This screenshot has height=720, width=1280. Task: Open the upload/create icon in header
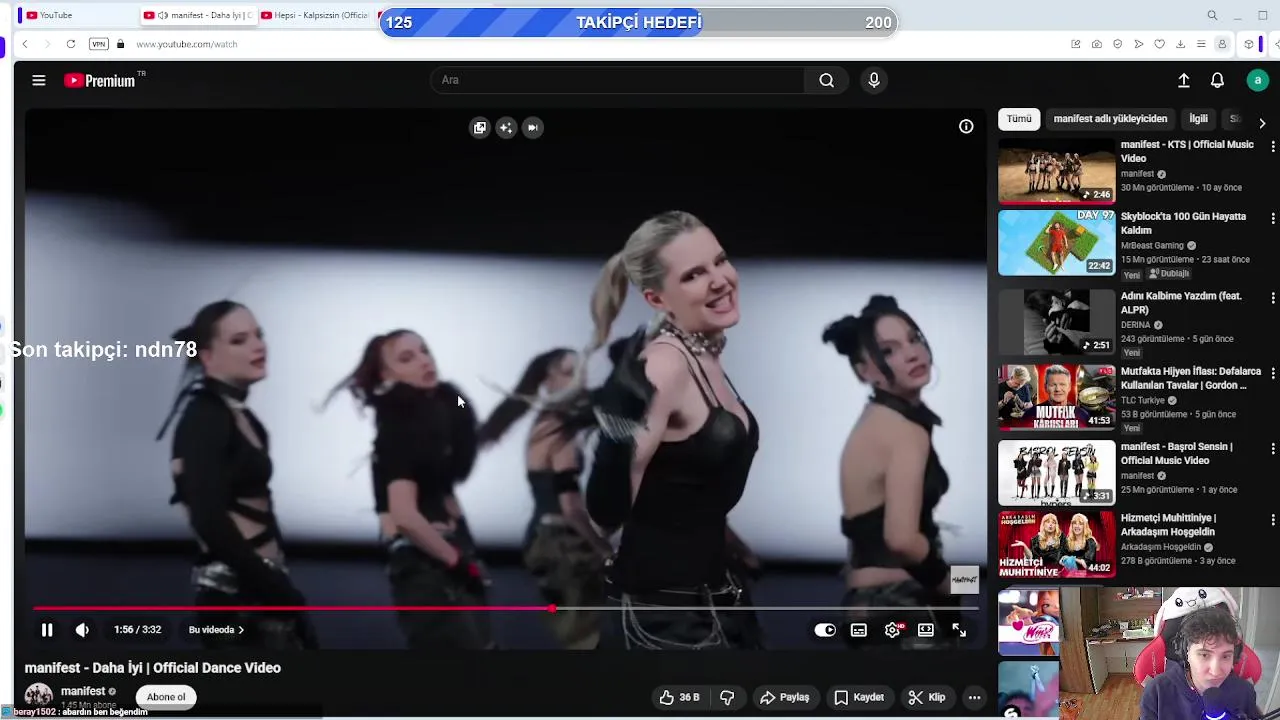click(x=1183, y=80)
